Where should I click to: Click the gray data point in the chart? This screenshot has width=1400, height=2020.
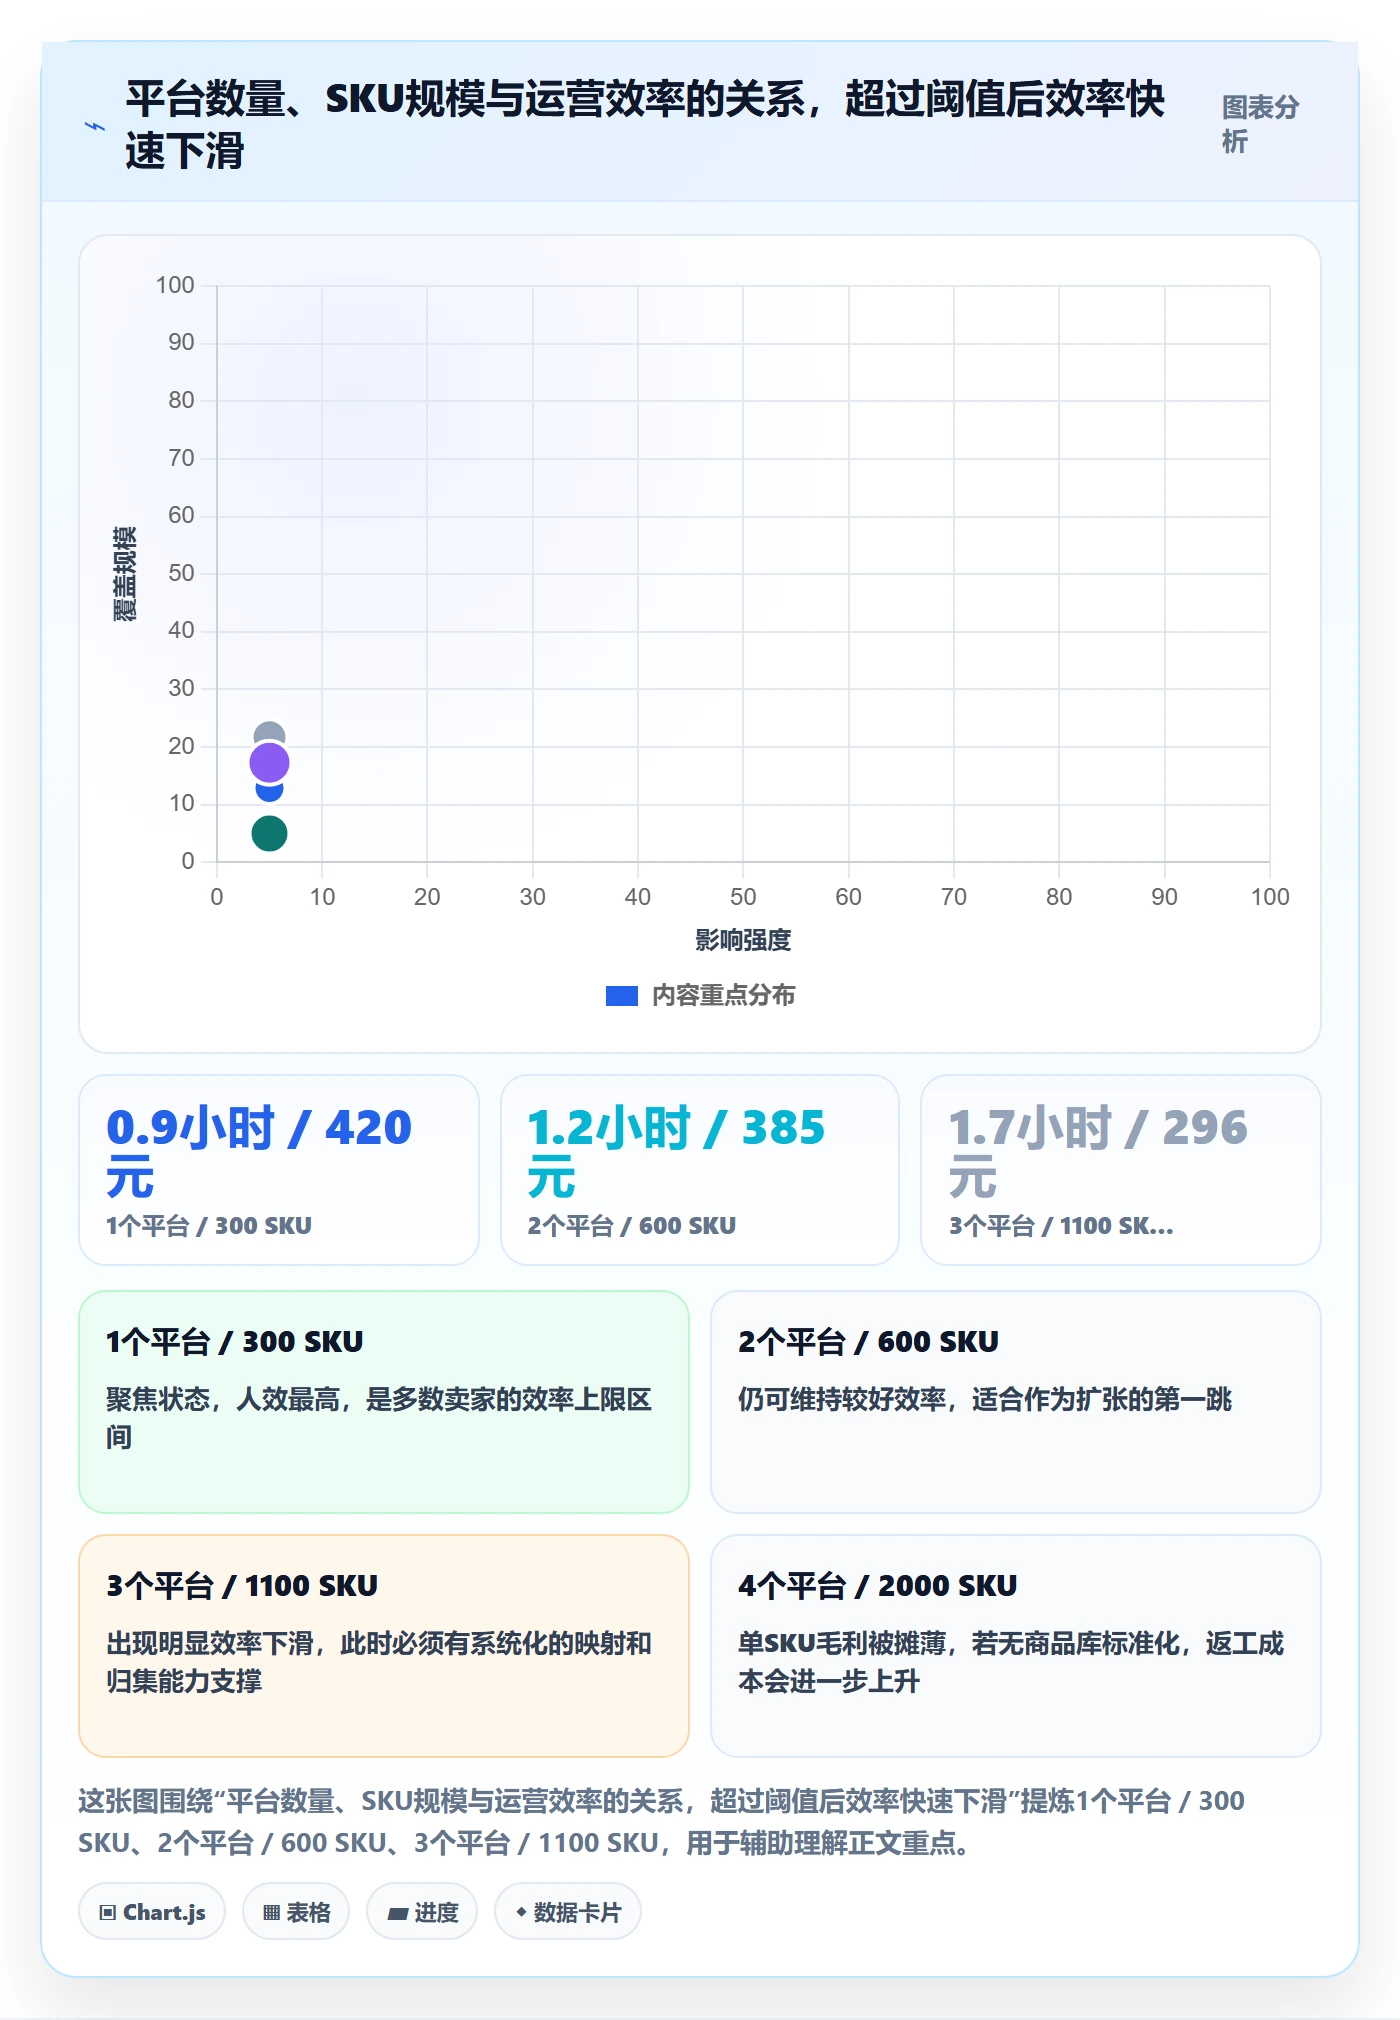[269, 733]
